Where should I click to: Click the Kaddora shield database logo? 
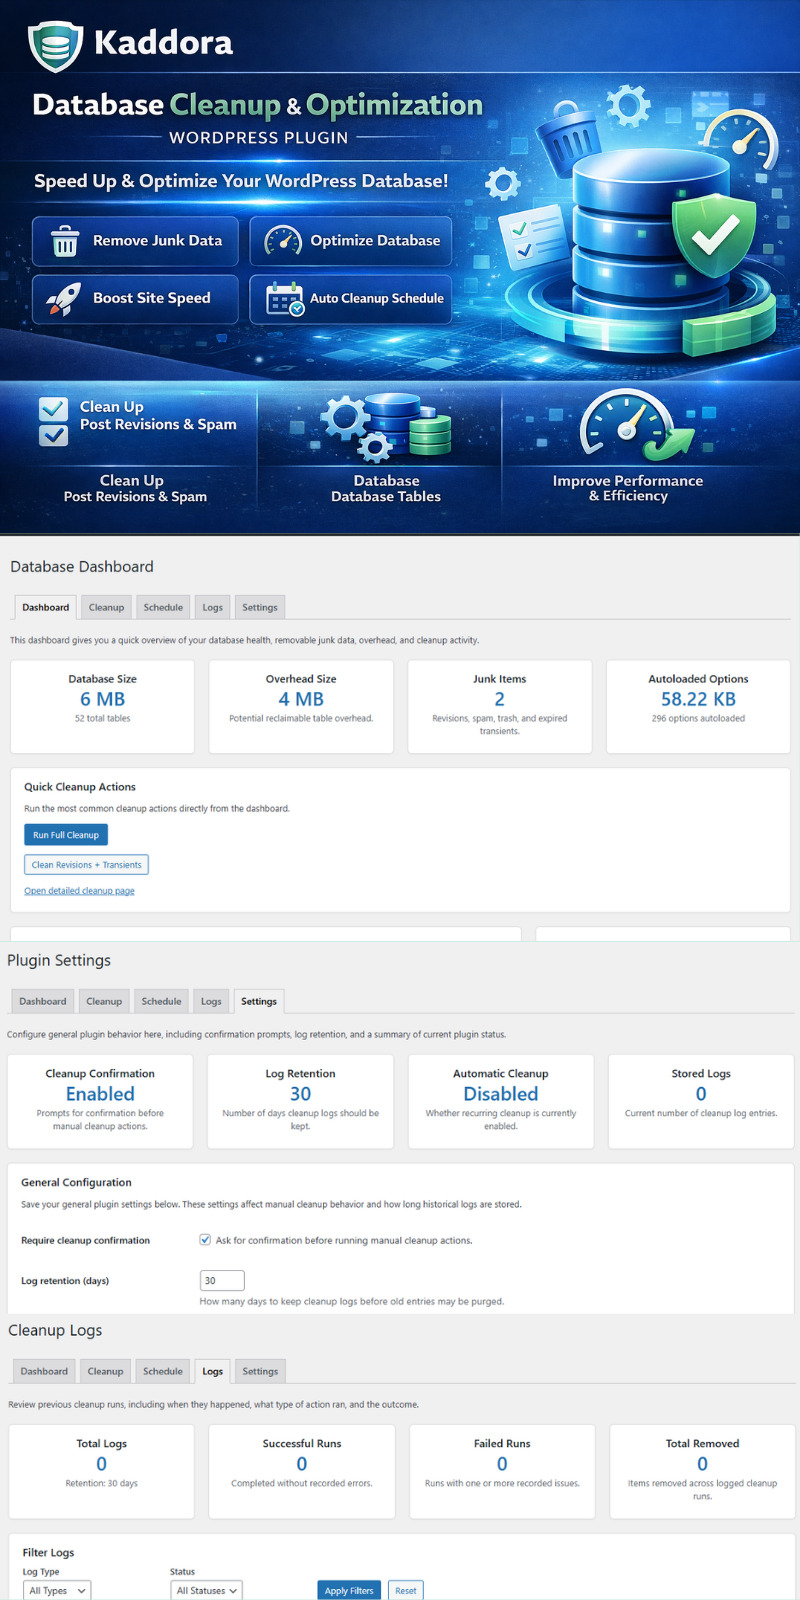(x=55, y=45)
